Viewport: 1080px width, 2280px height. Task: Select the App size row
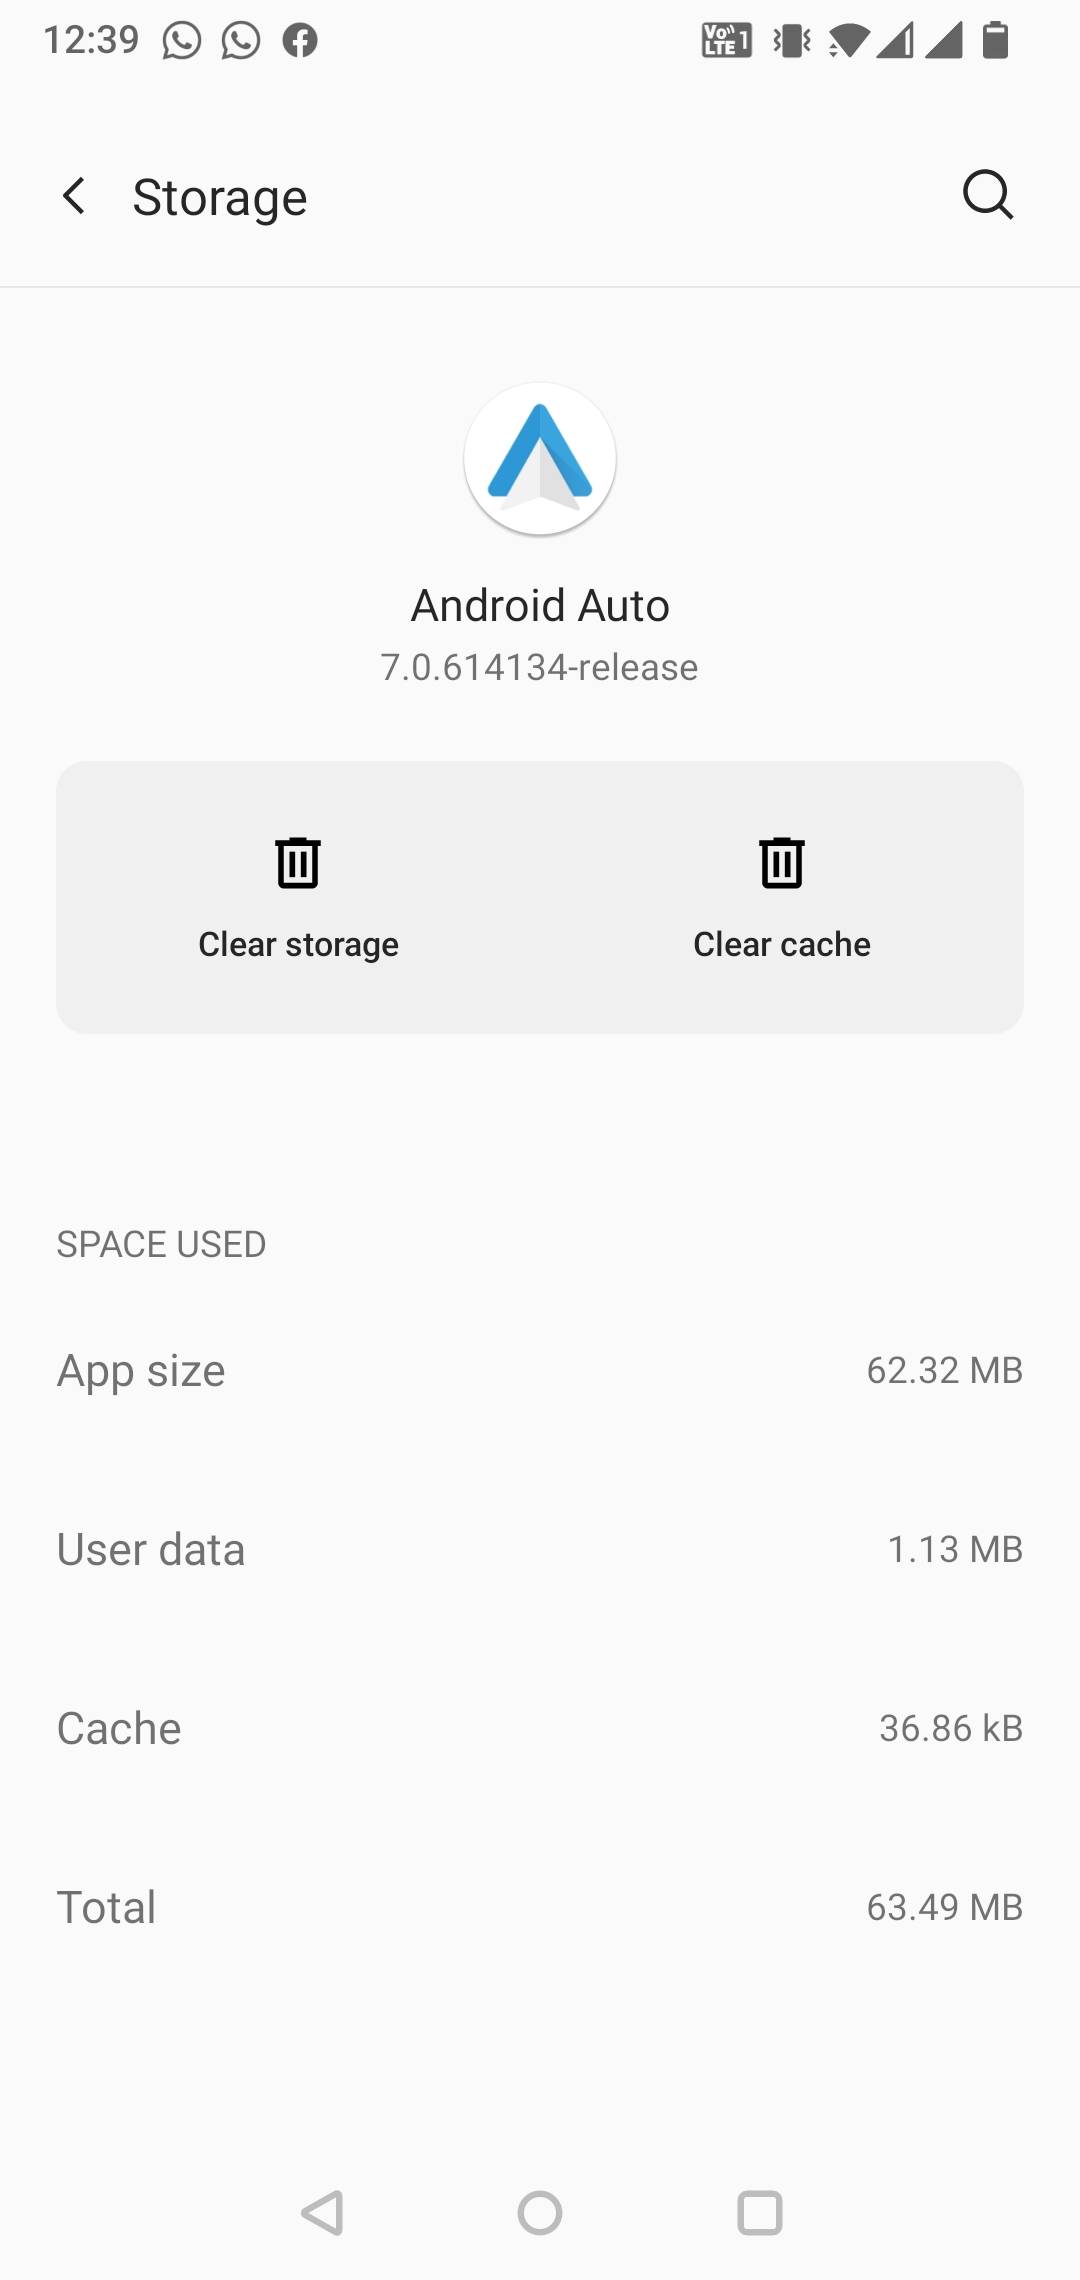pyautogui.click(x=540, y=1370)
